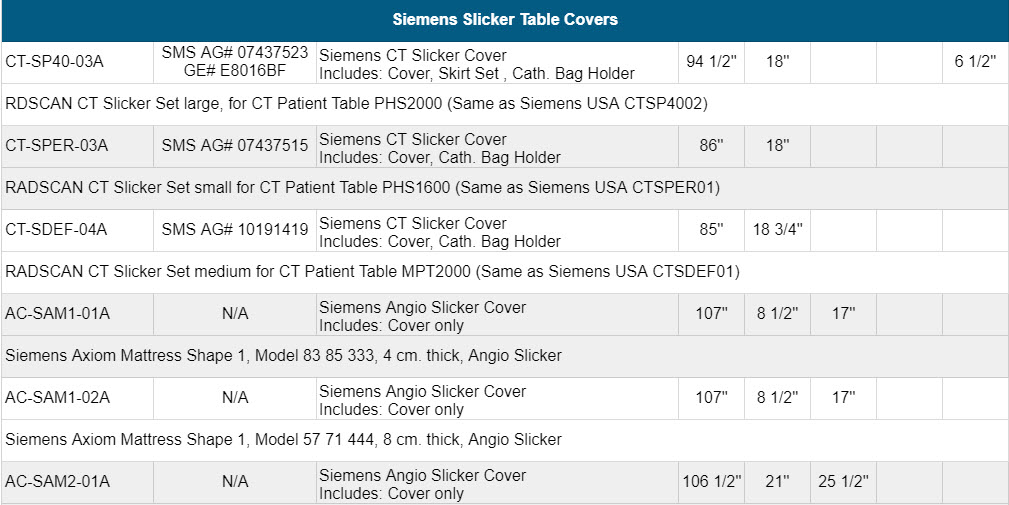The width and height of the screenshot is (1009, 505).
Task: Click the RADSCAN PHS1600 small set description
Action: pos(362,188)
